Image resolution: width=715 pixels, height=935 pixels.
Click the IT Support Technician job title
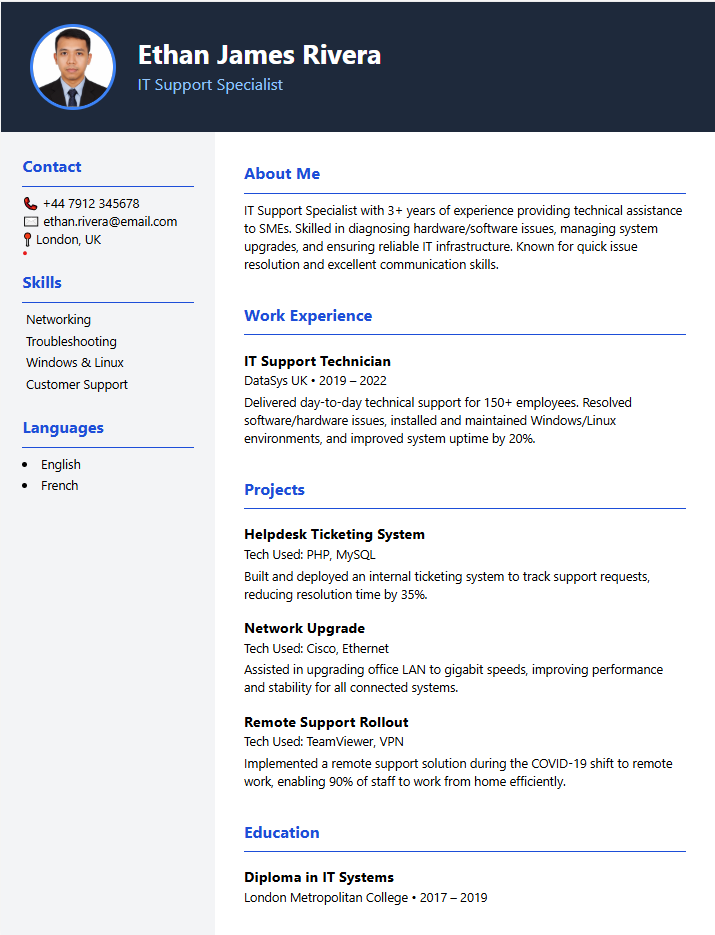(317, 362)
